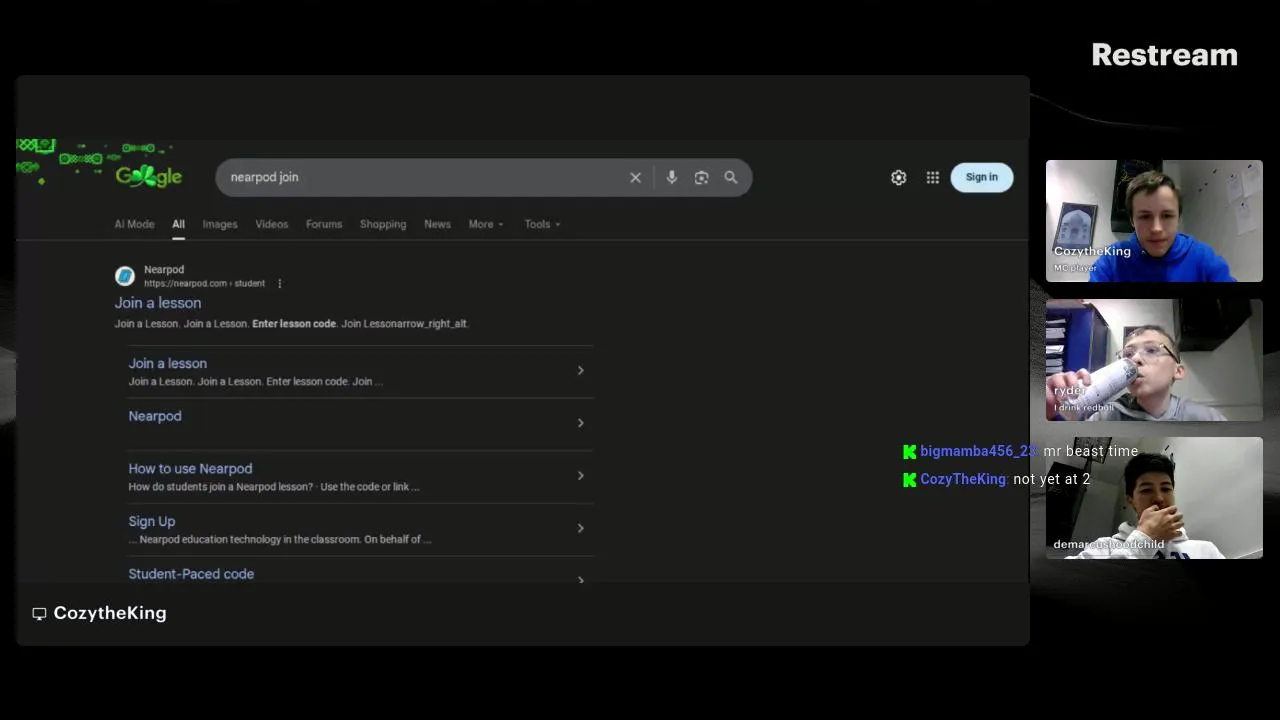Start voice search with microphone icon
Viewport: 1280px width, 720px height.
click(x=672, y=177)
